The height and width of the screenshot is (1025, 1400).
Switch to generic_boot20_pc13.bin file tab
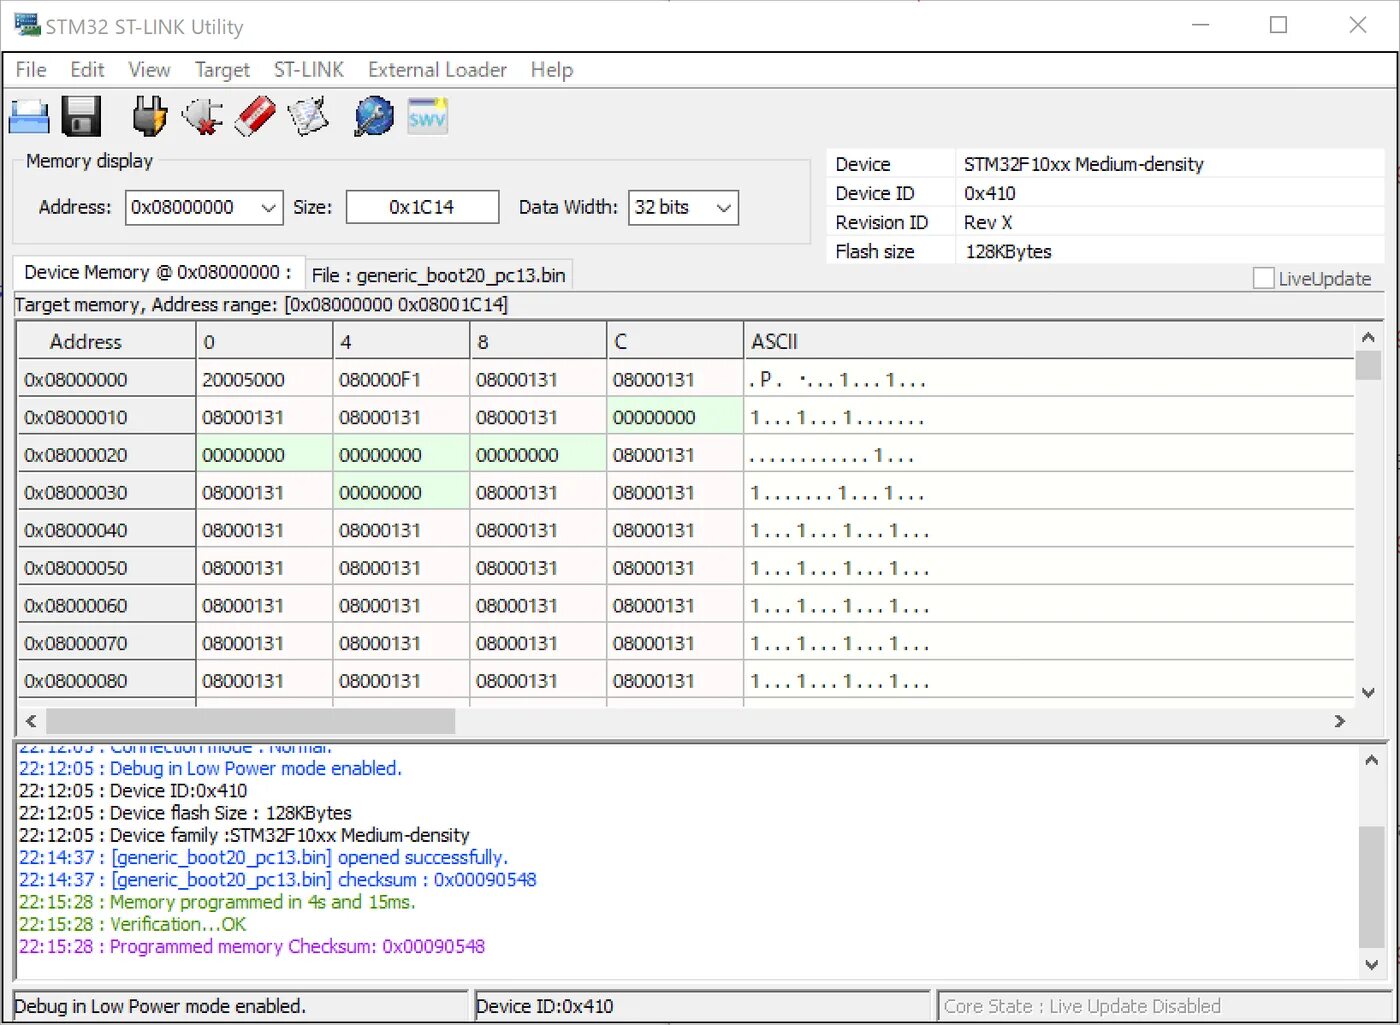click(438, 275)
